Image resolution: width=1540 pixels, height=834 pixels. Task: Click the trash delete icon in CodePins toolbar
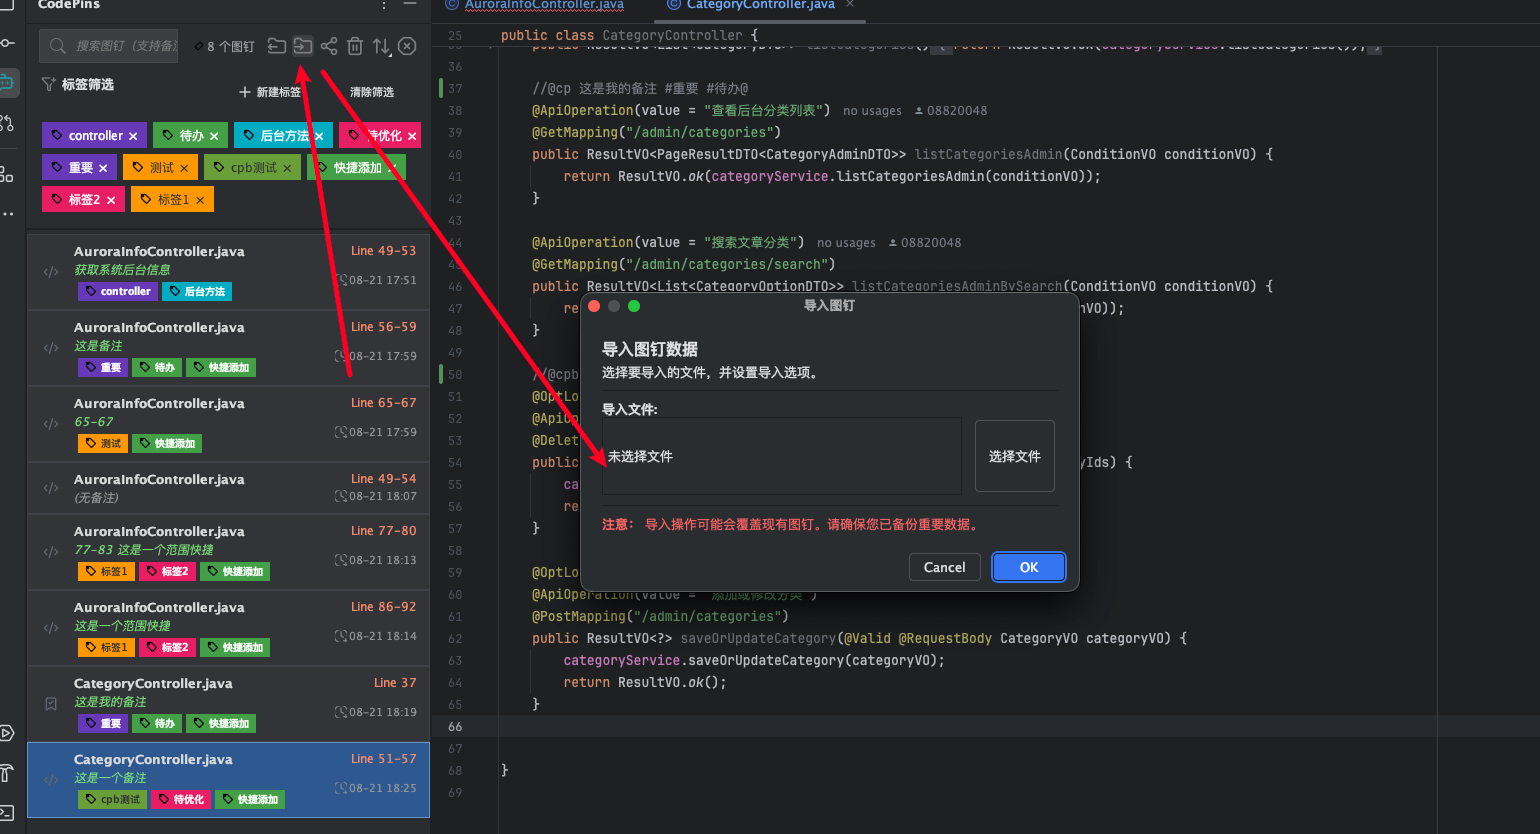click(x=355, y=46)
